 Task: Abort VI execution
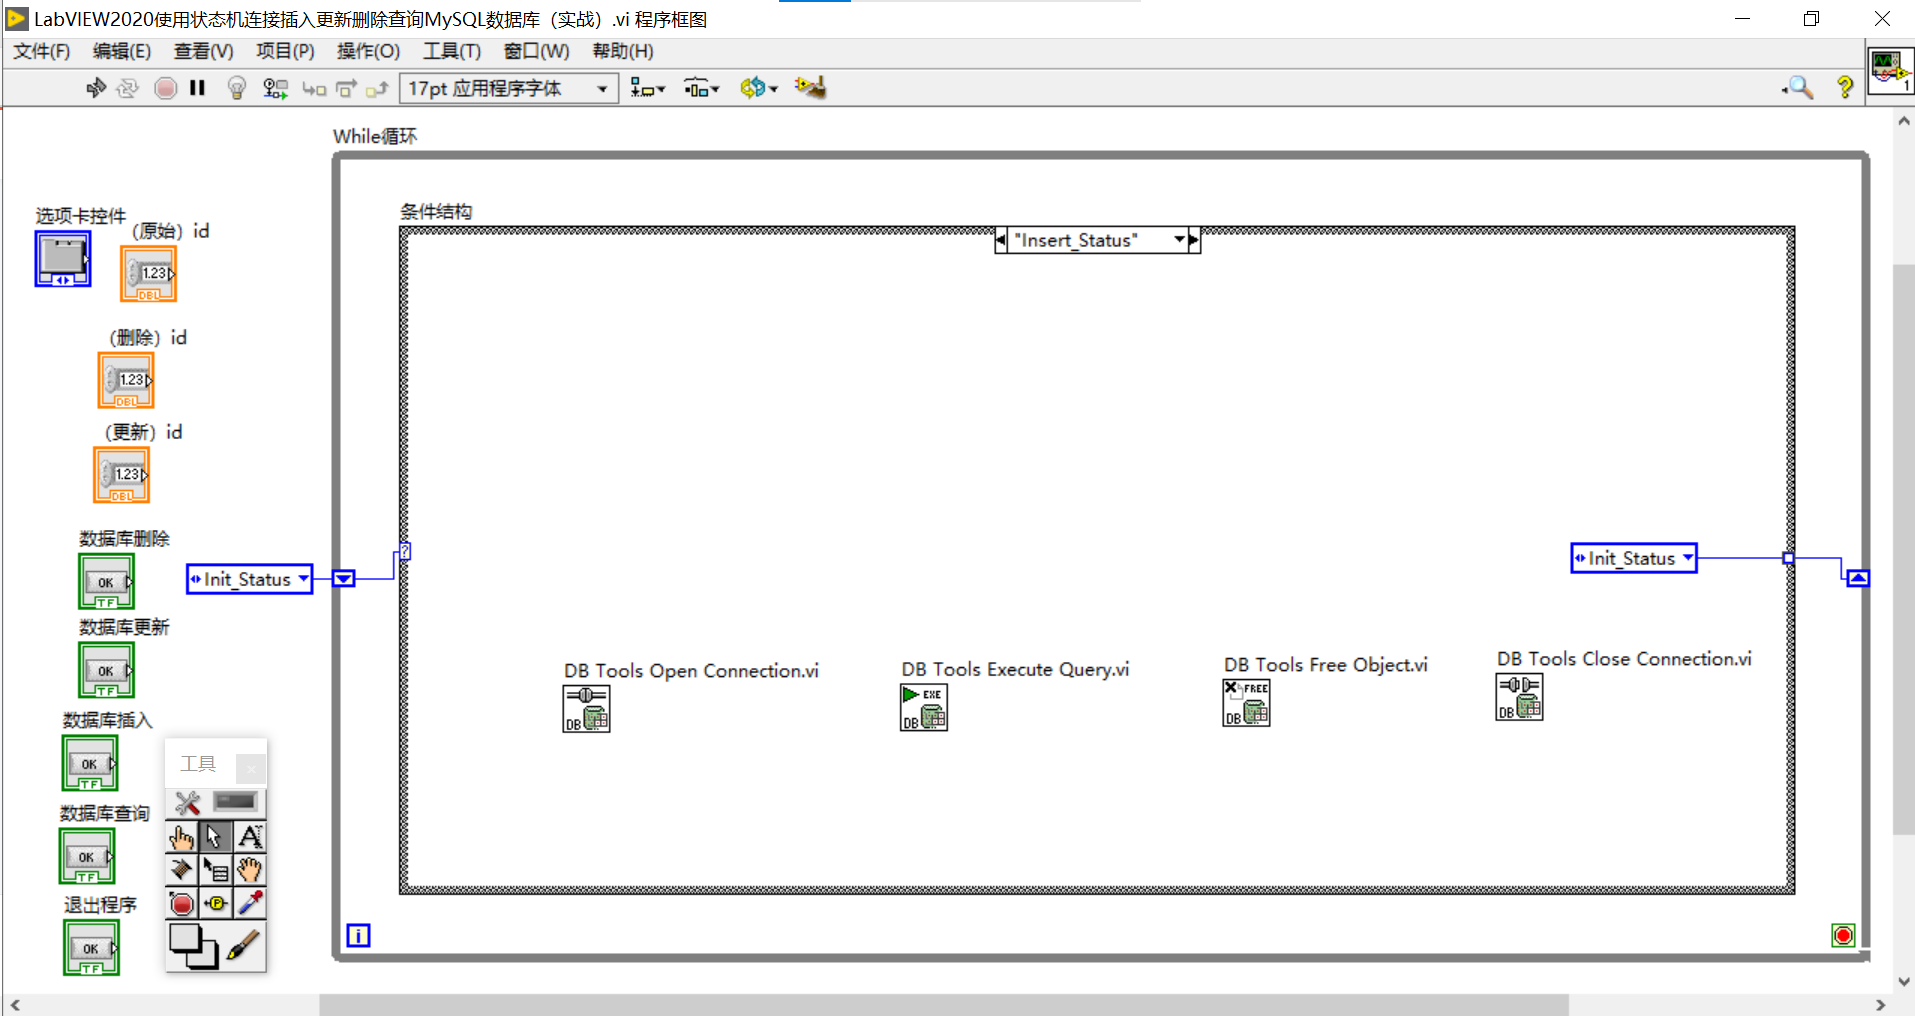(x=165, y=88)
